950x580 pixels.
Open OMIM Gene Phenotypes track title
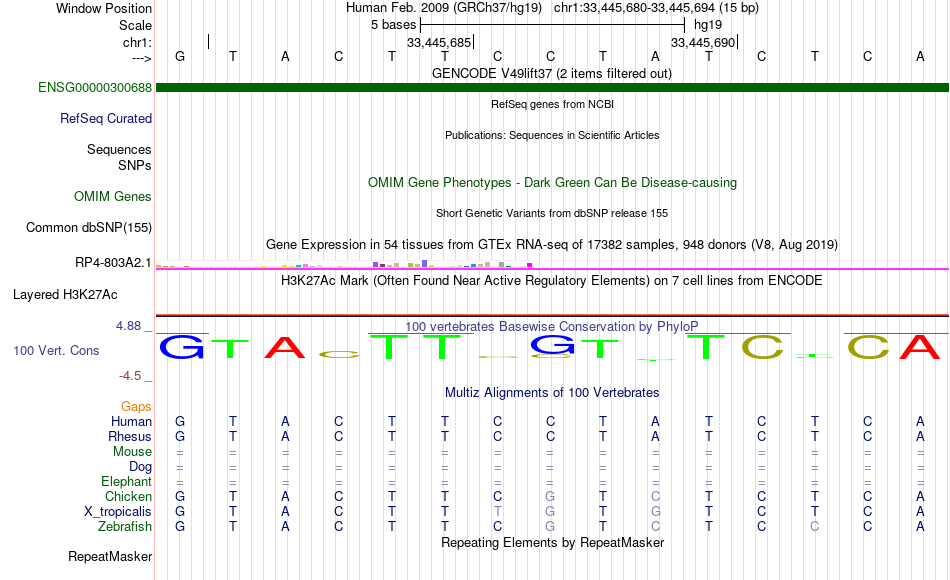(552, 182)
